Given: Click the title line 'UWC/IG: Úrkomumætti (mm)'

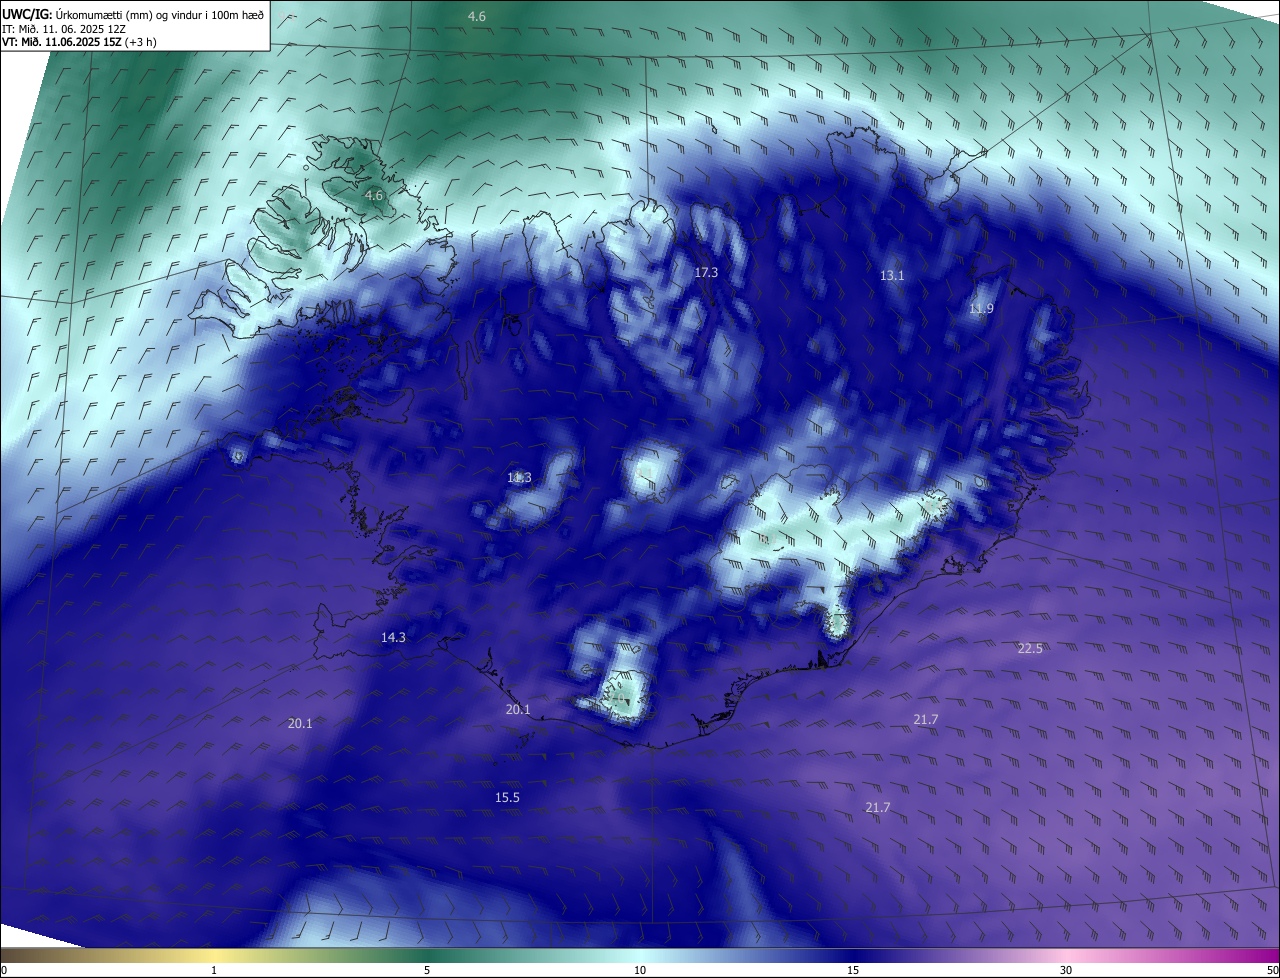Looking at the screenshot, I should click(133, 14).
